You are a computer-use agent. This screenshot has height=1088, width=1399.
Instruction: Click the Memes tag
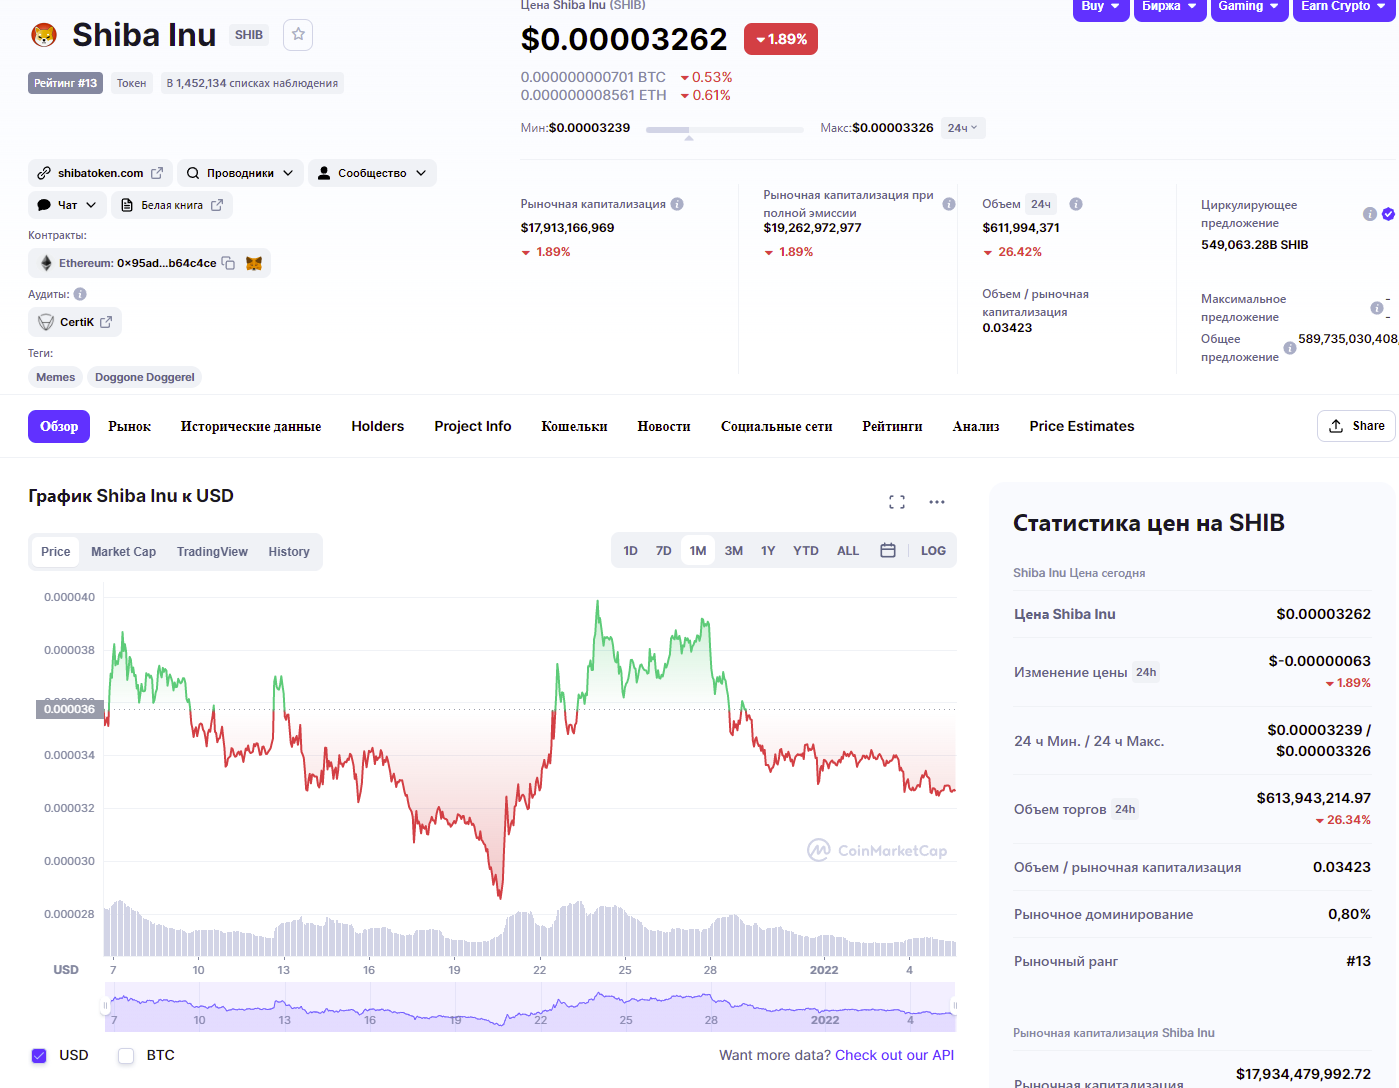56,377
